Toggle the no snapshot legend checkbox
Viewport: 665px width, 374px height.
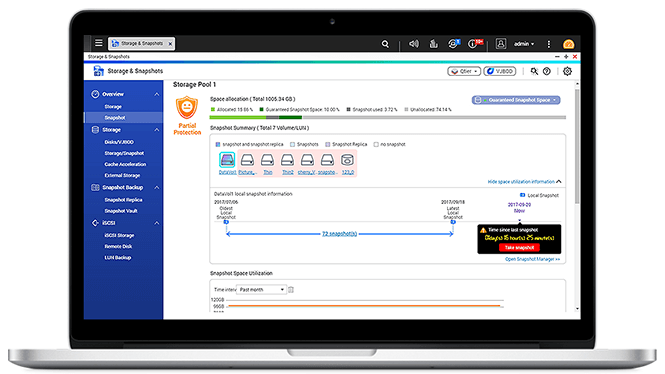376,145
